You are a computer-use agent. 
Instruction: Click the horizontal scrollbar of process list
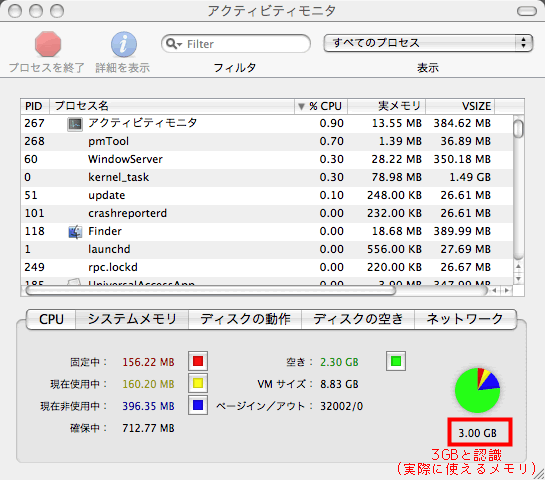tap(211, 291)
